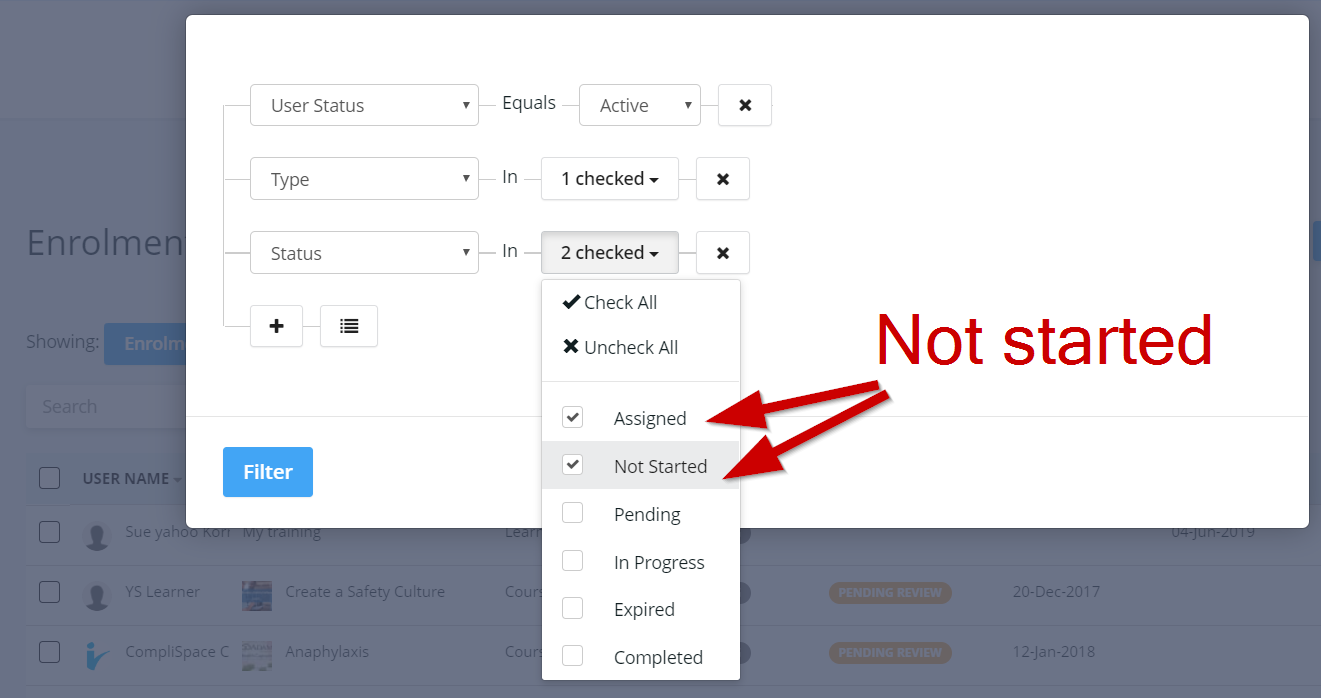Remove the Status filter row with the X icon
The width and height of the screenshot is (1321, 698).
pos(722,252)
